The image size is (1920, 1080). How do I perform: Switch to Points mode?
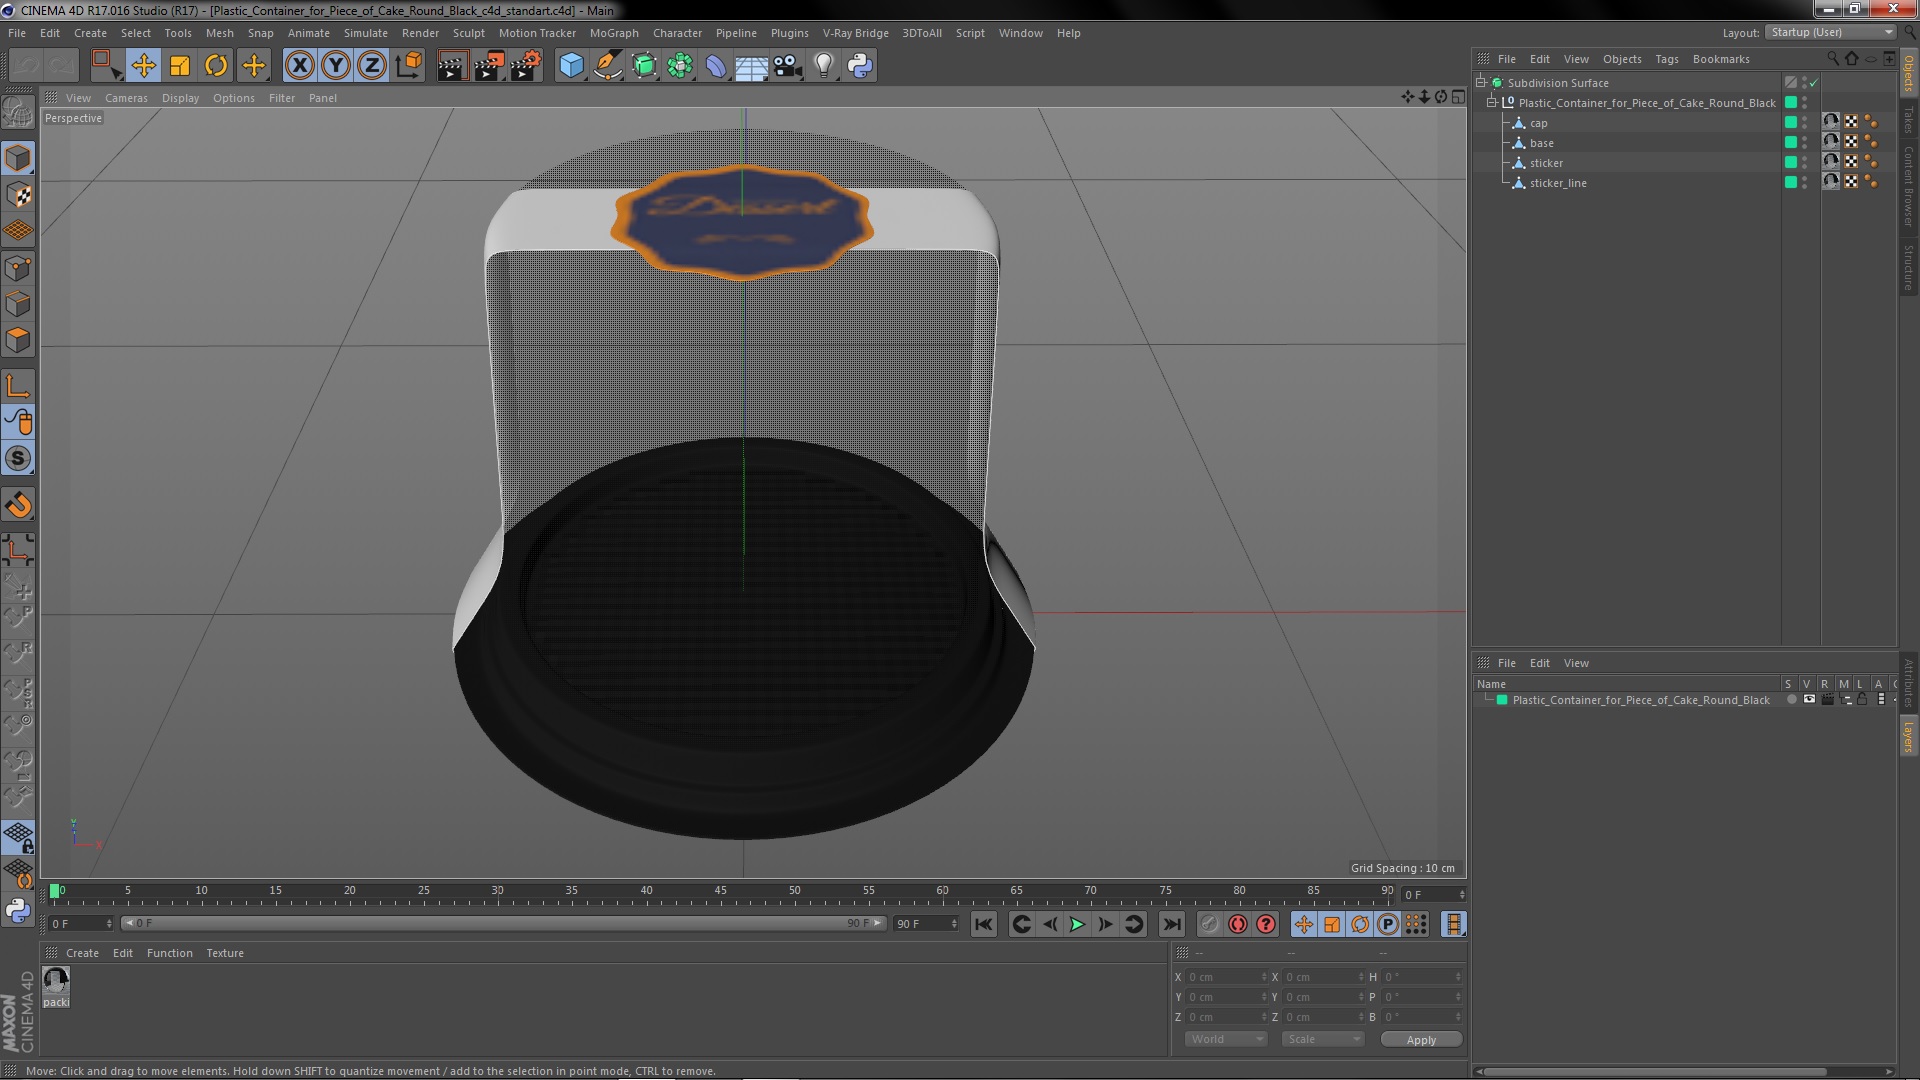point(18,267)
